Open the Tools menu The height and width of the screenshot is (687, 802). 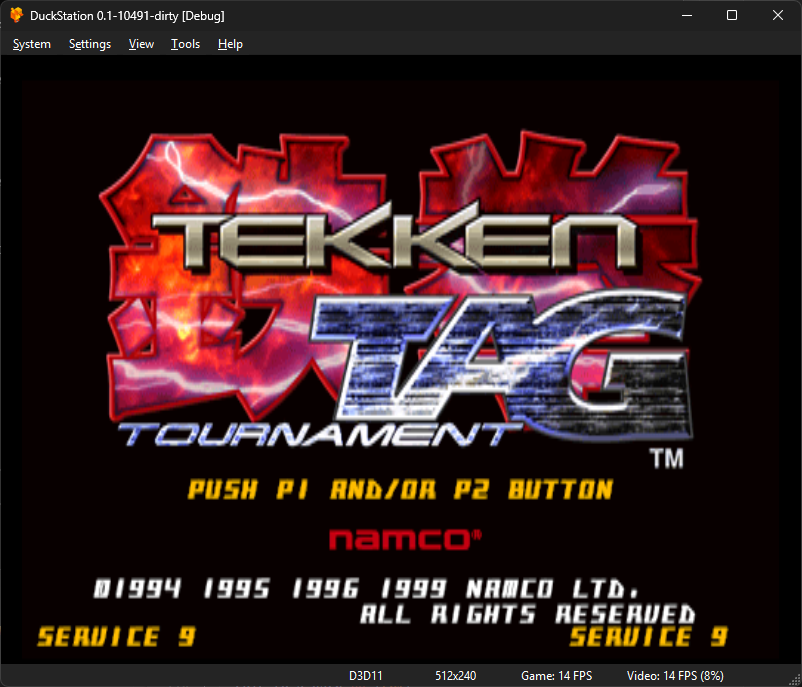(x=185, y=44)
